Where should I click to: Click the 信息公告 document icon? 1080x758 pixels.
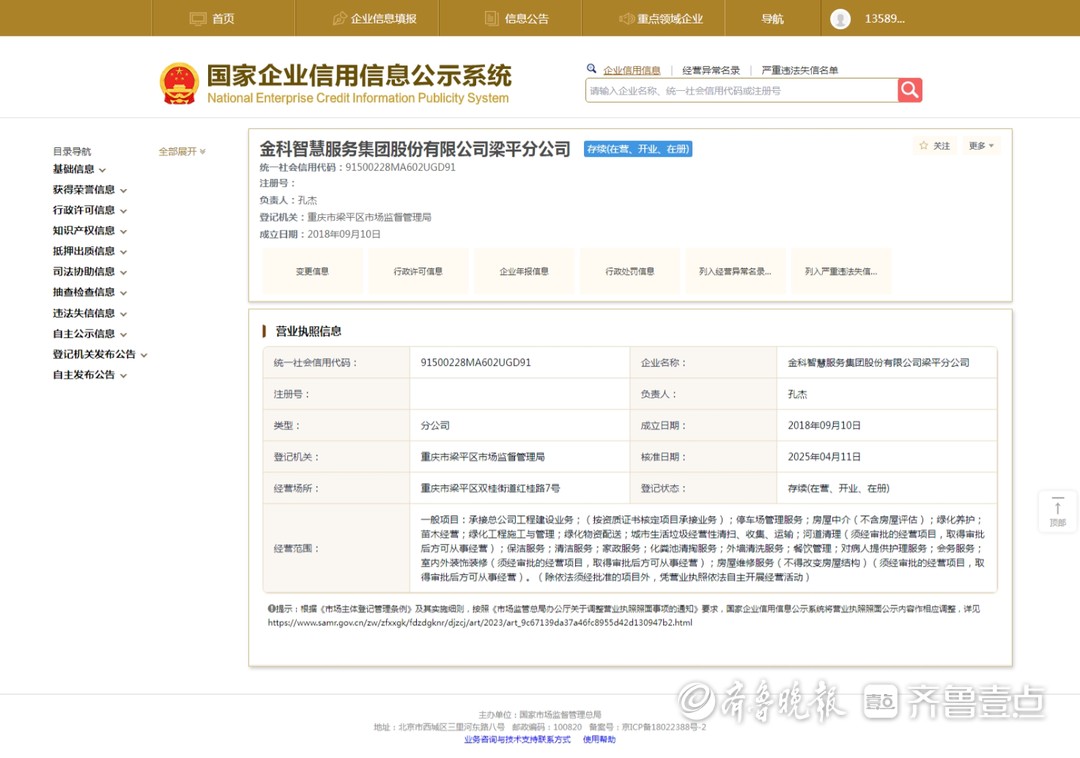point(492,19)
